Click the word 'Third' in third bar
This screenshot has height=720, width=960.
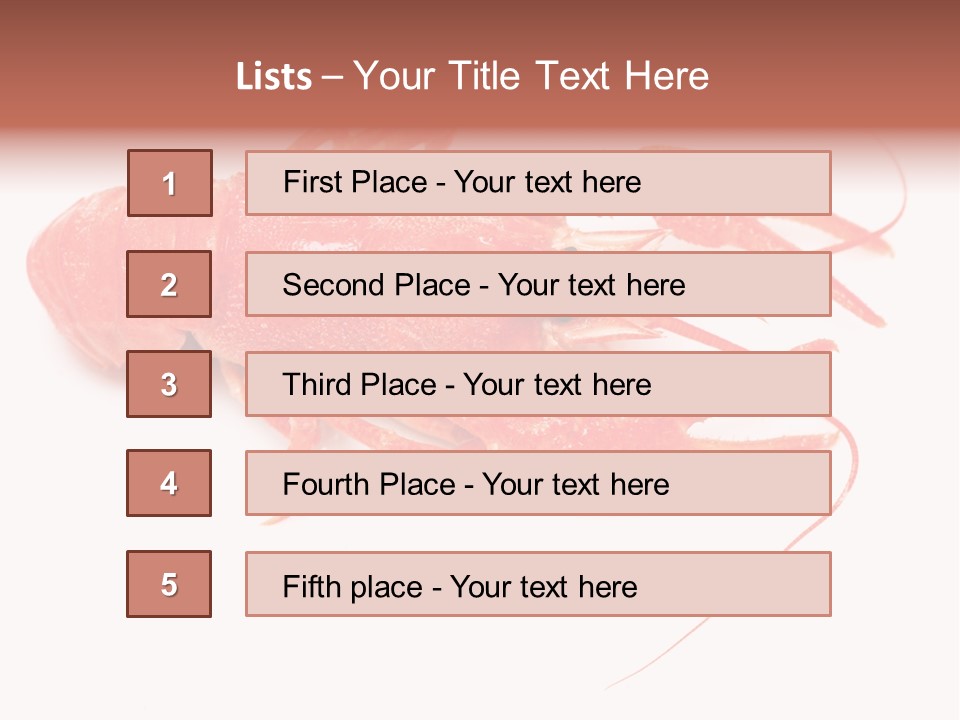point(320,385)
